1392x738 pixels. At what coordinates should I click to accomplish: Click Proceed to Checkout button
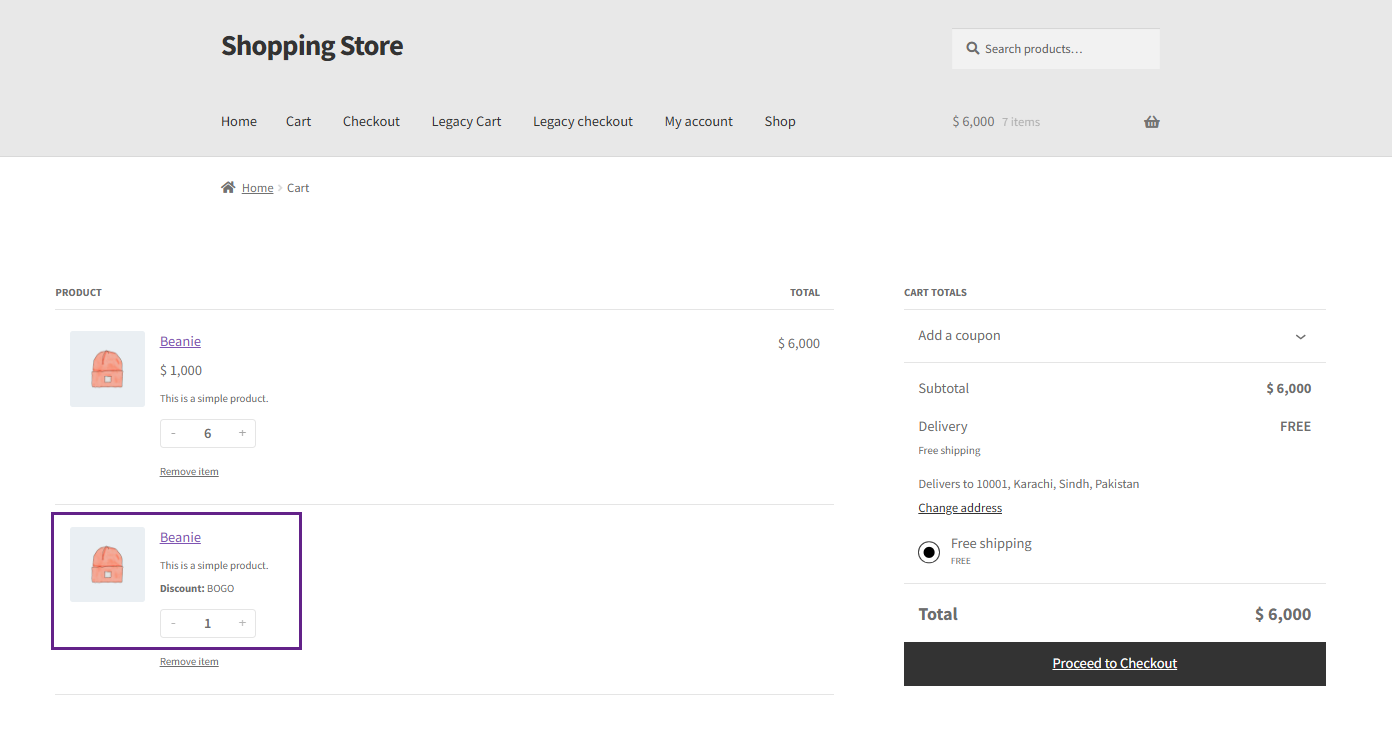click(1114, 664)
